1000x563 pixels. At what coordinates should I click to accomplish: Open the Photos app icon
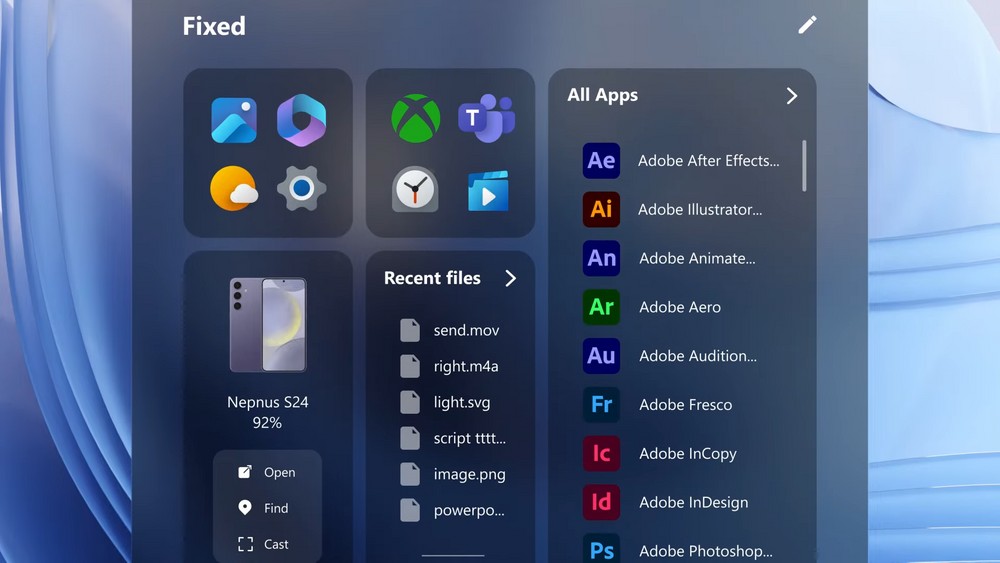click(x=234, y=120)
